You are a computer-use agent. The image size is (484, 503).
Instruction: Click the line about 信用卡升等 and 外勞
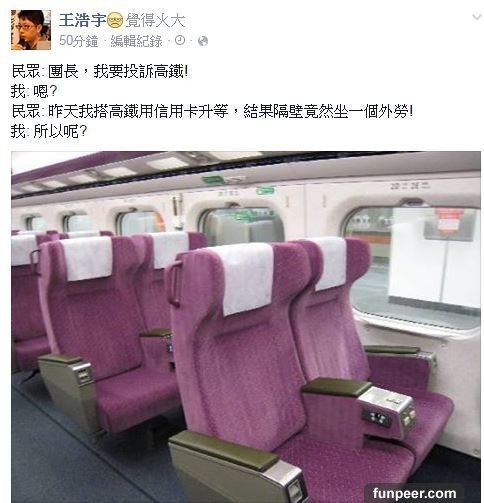click(x=212, y=111)
